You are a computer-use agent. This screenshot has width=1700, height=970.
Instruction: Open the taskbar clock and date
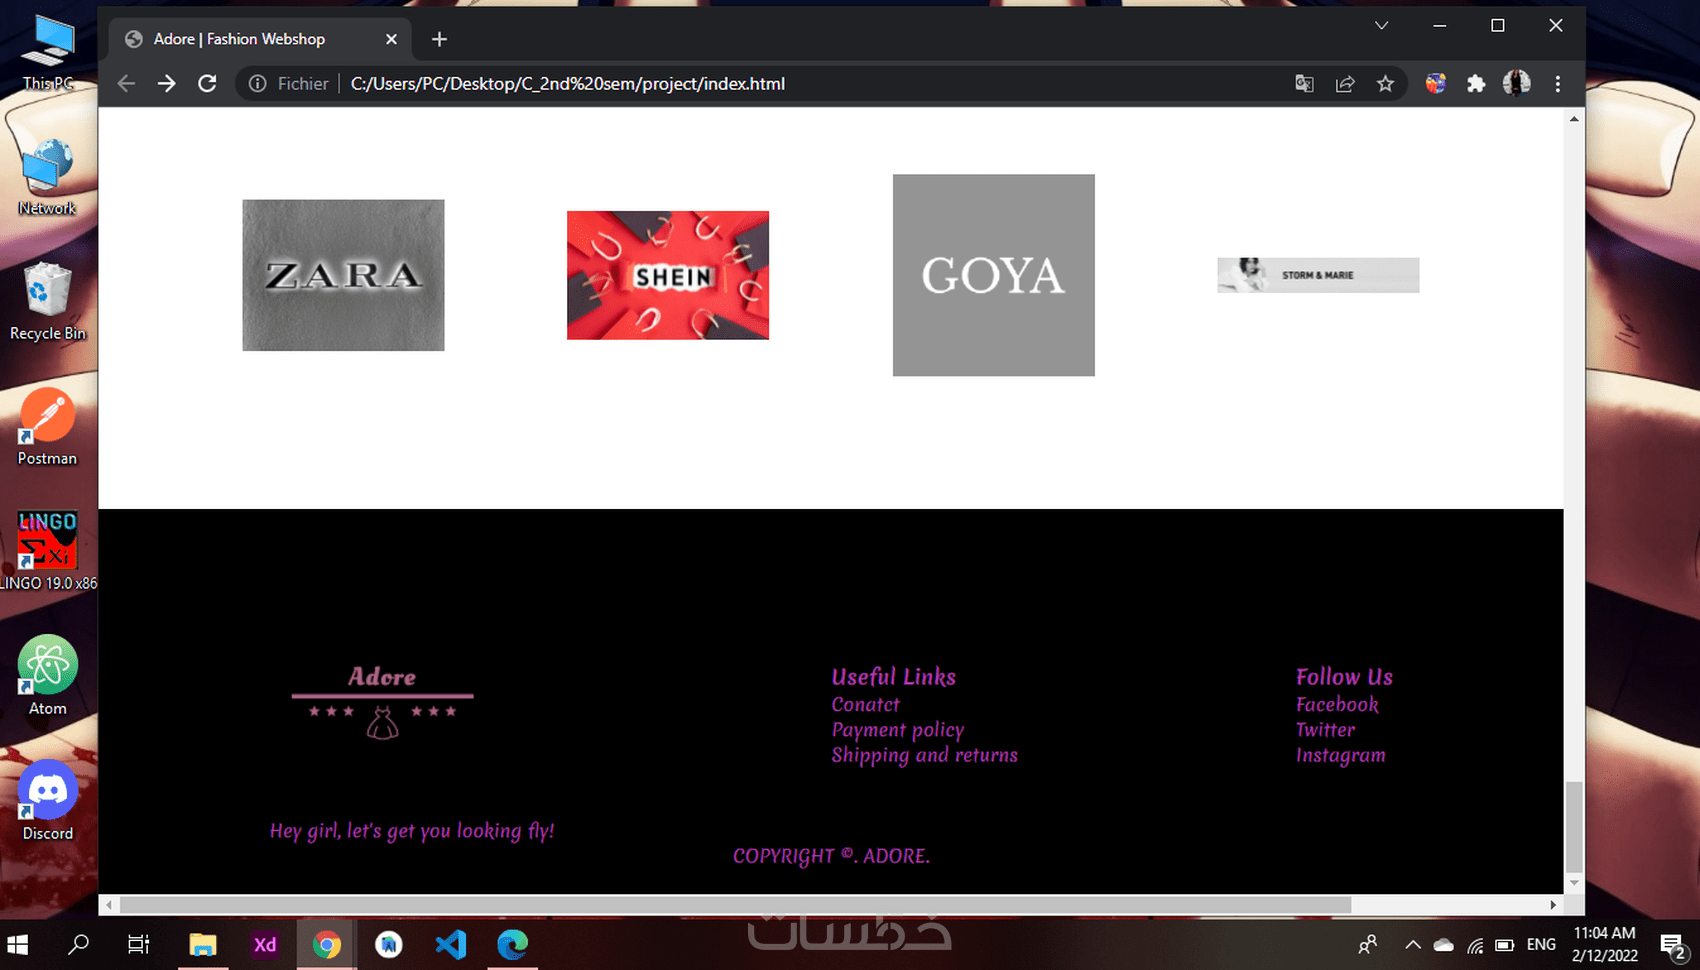pyautogui.click(x=1604, y=945)
